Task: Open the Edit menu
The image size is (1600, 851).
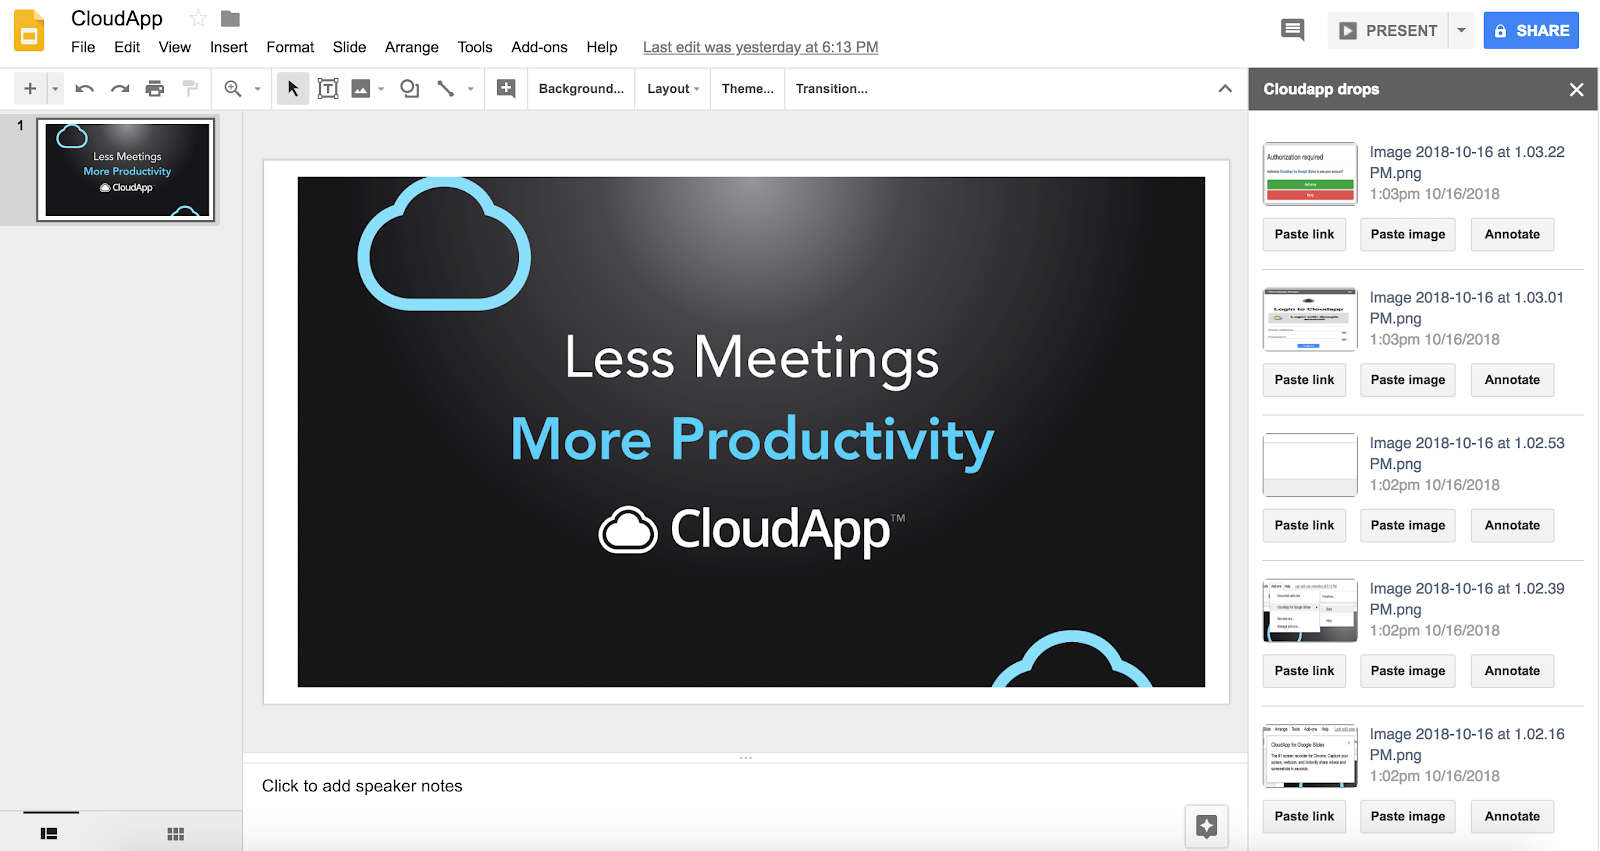Action: coord(127,47)
